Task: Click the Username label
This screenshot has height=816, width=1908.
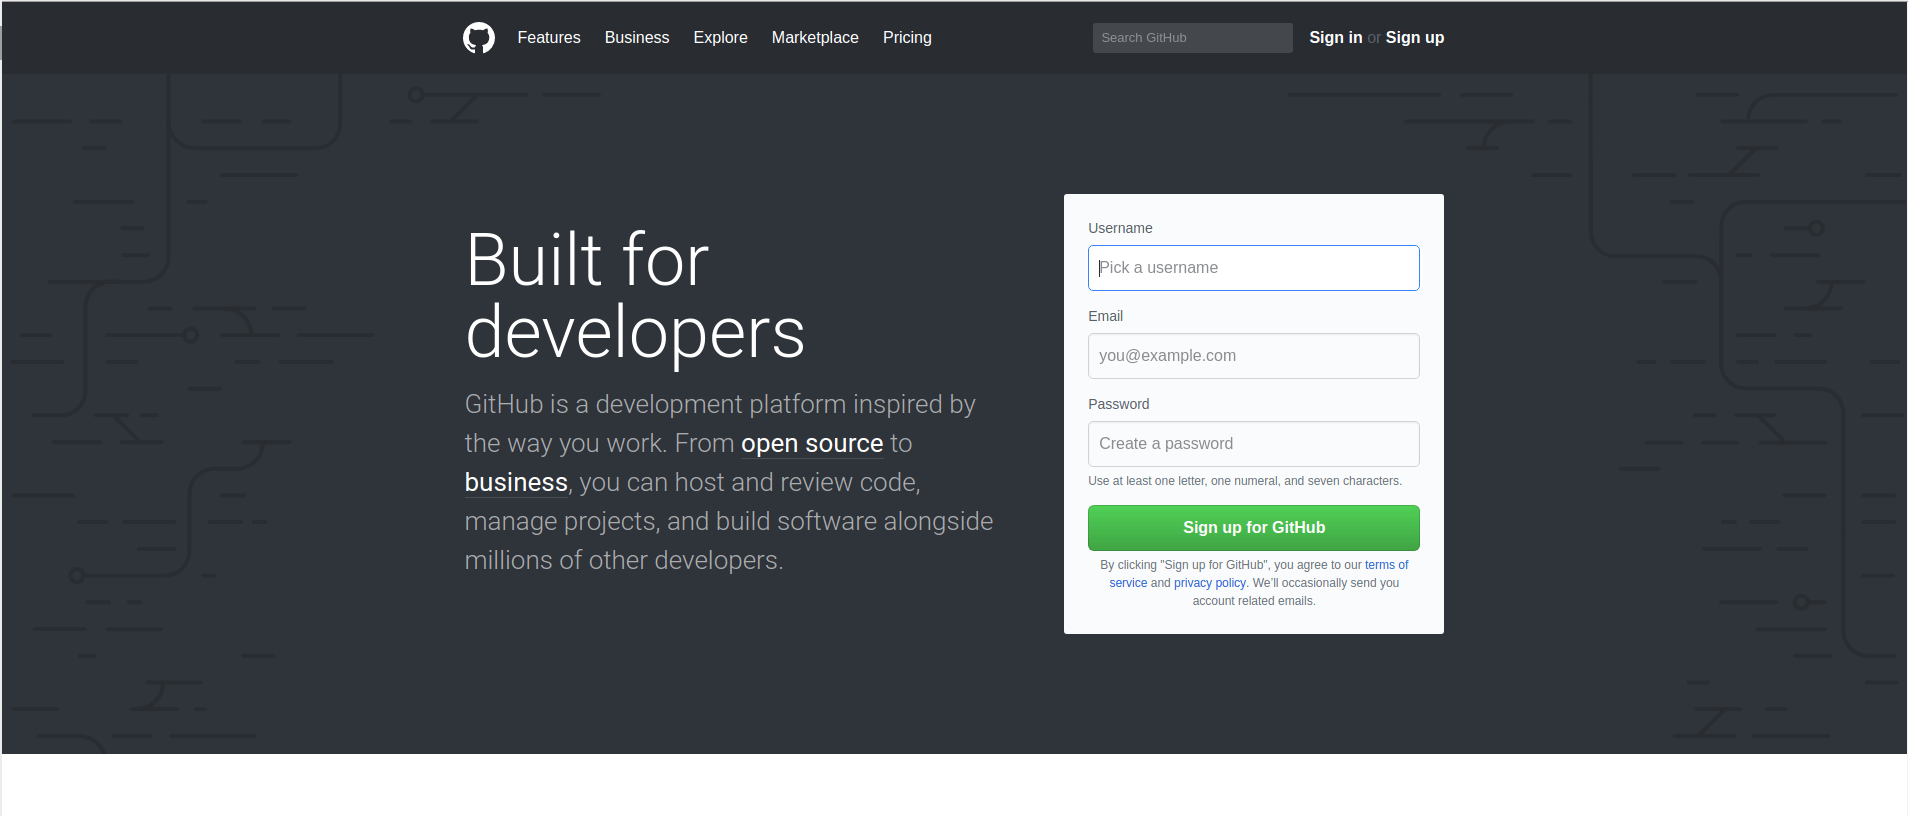Action: 1120,228
